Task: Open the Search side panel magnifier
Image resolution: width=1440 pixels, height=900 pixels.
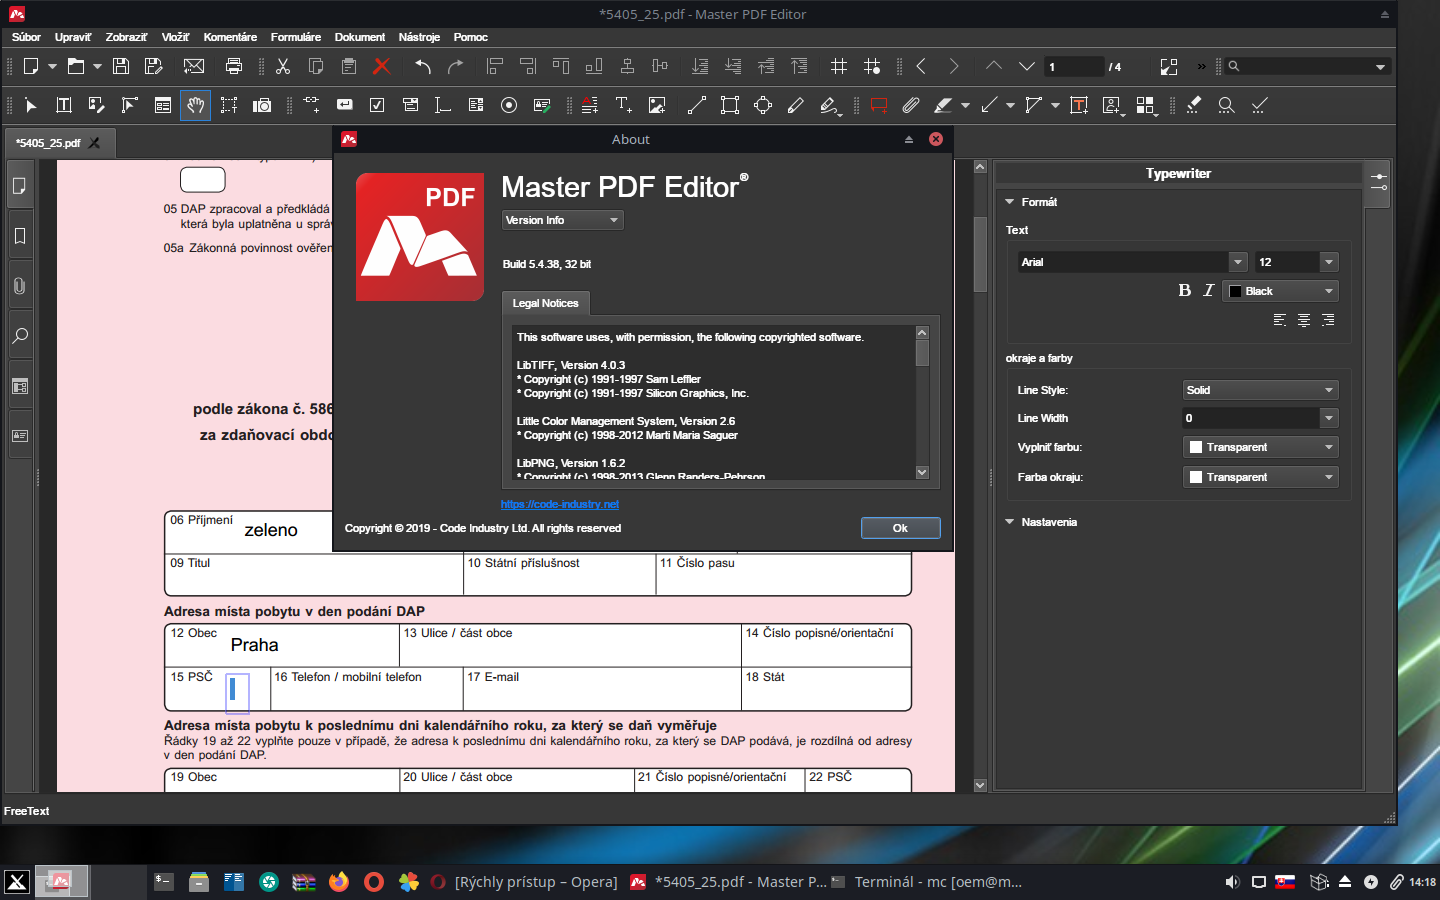Action: pyautogui.click(x=20, y=336)
